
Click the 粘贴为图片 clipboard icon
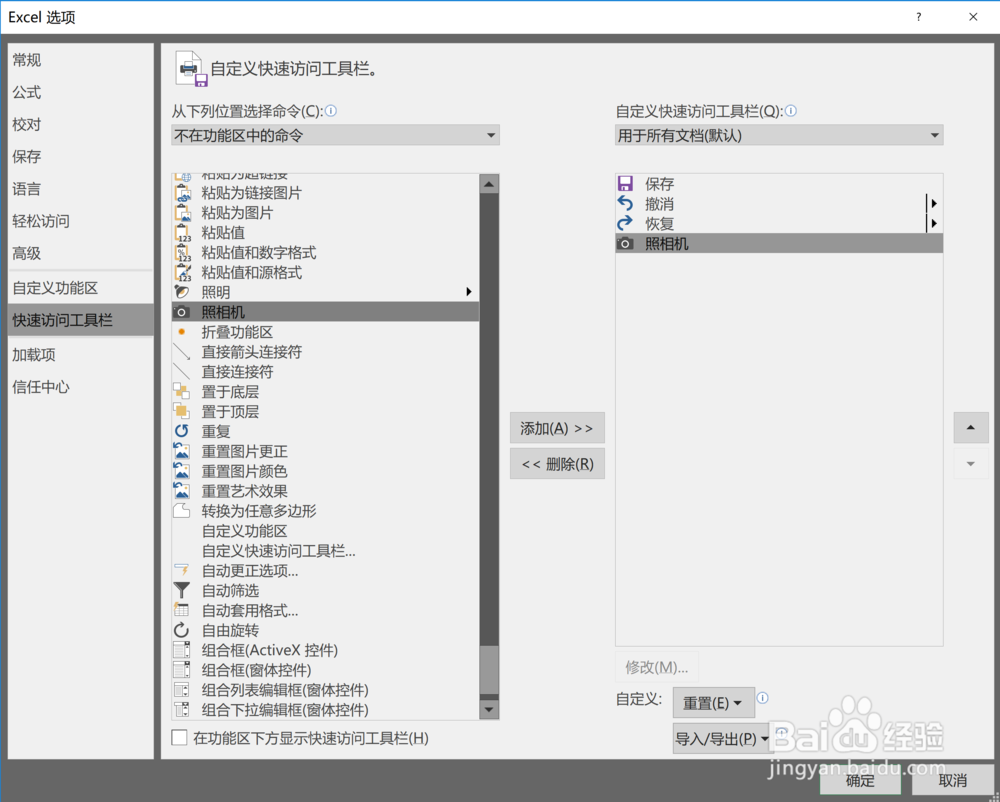coord(182,212)
